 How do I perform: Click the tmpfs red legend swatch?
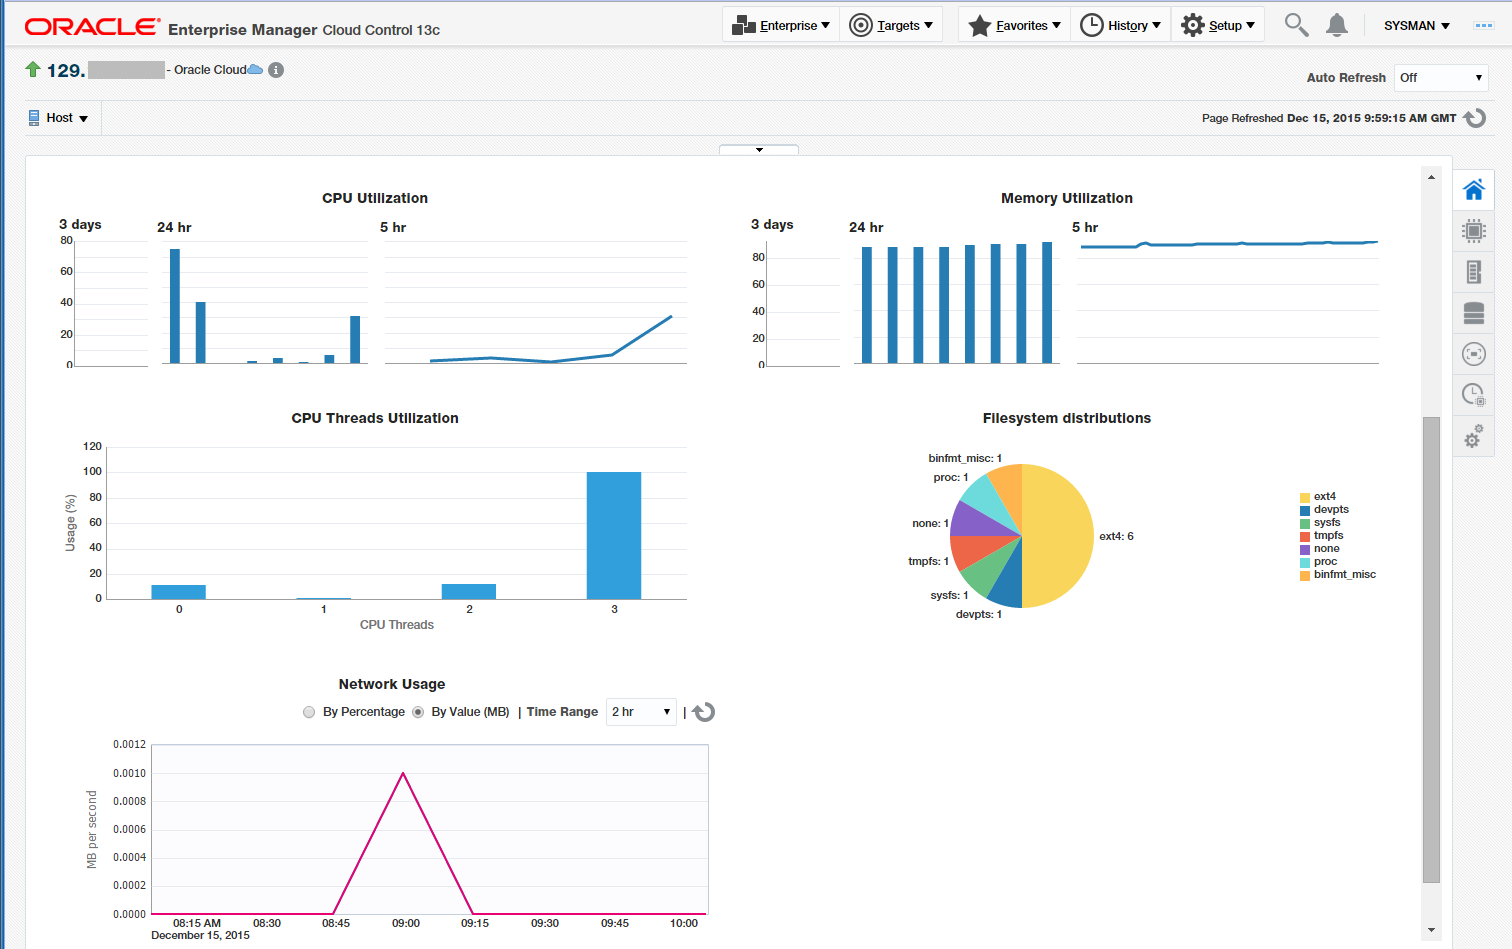1305,536
